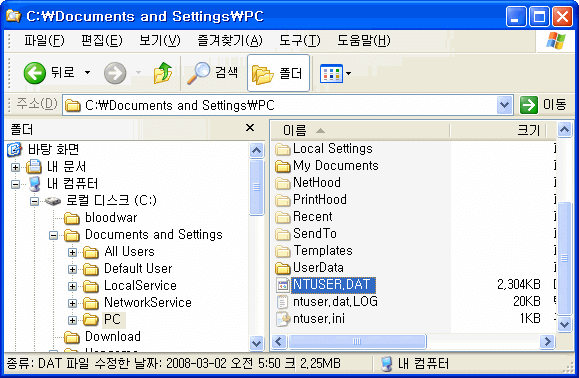This screenshot has height=378, width=579.
Task: Expand the 내 문서 tree node
Action: pyautogui.click(x=16, y=167)
